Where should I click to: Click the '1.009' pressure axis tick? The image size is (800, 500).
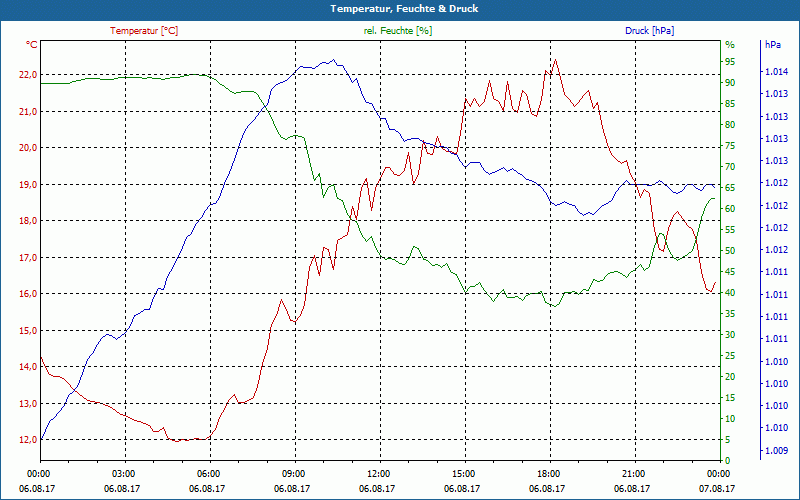point(777,451)
